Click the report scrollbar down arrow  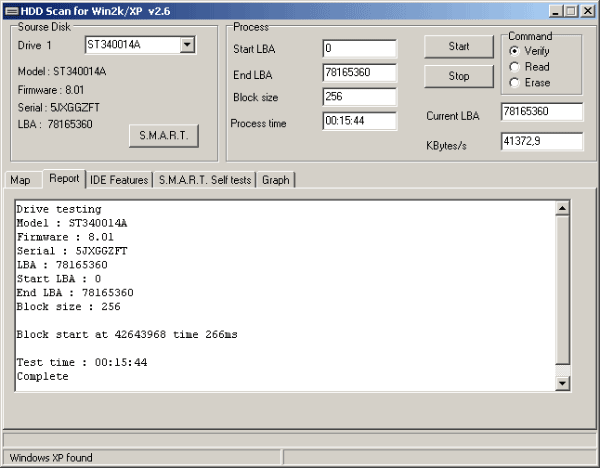pos(562,383)
